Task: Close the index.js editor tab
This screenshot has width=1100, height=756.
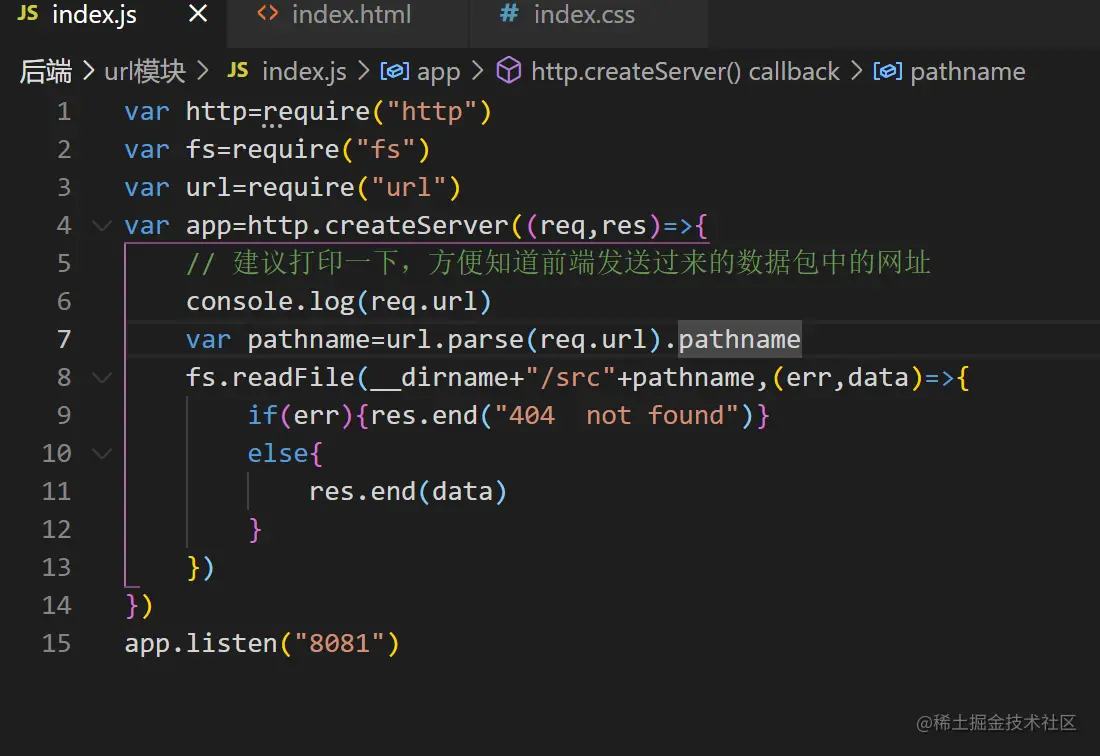Action: [198, 14]
